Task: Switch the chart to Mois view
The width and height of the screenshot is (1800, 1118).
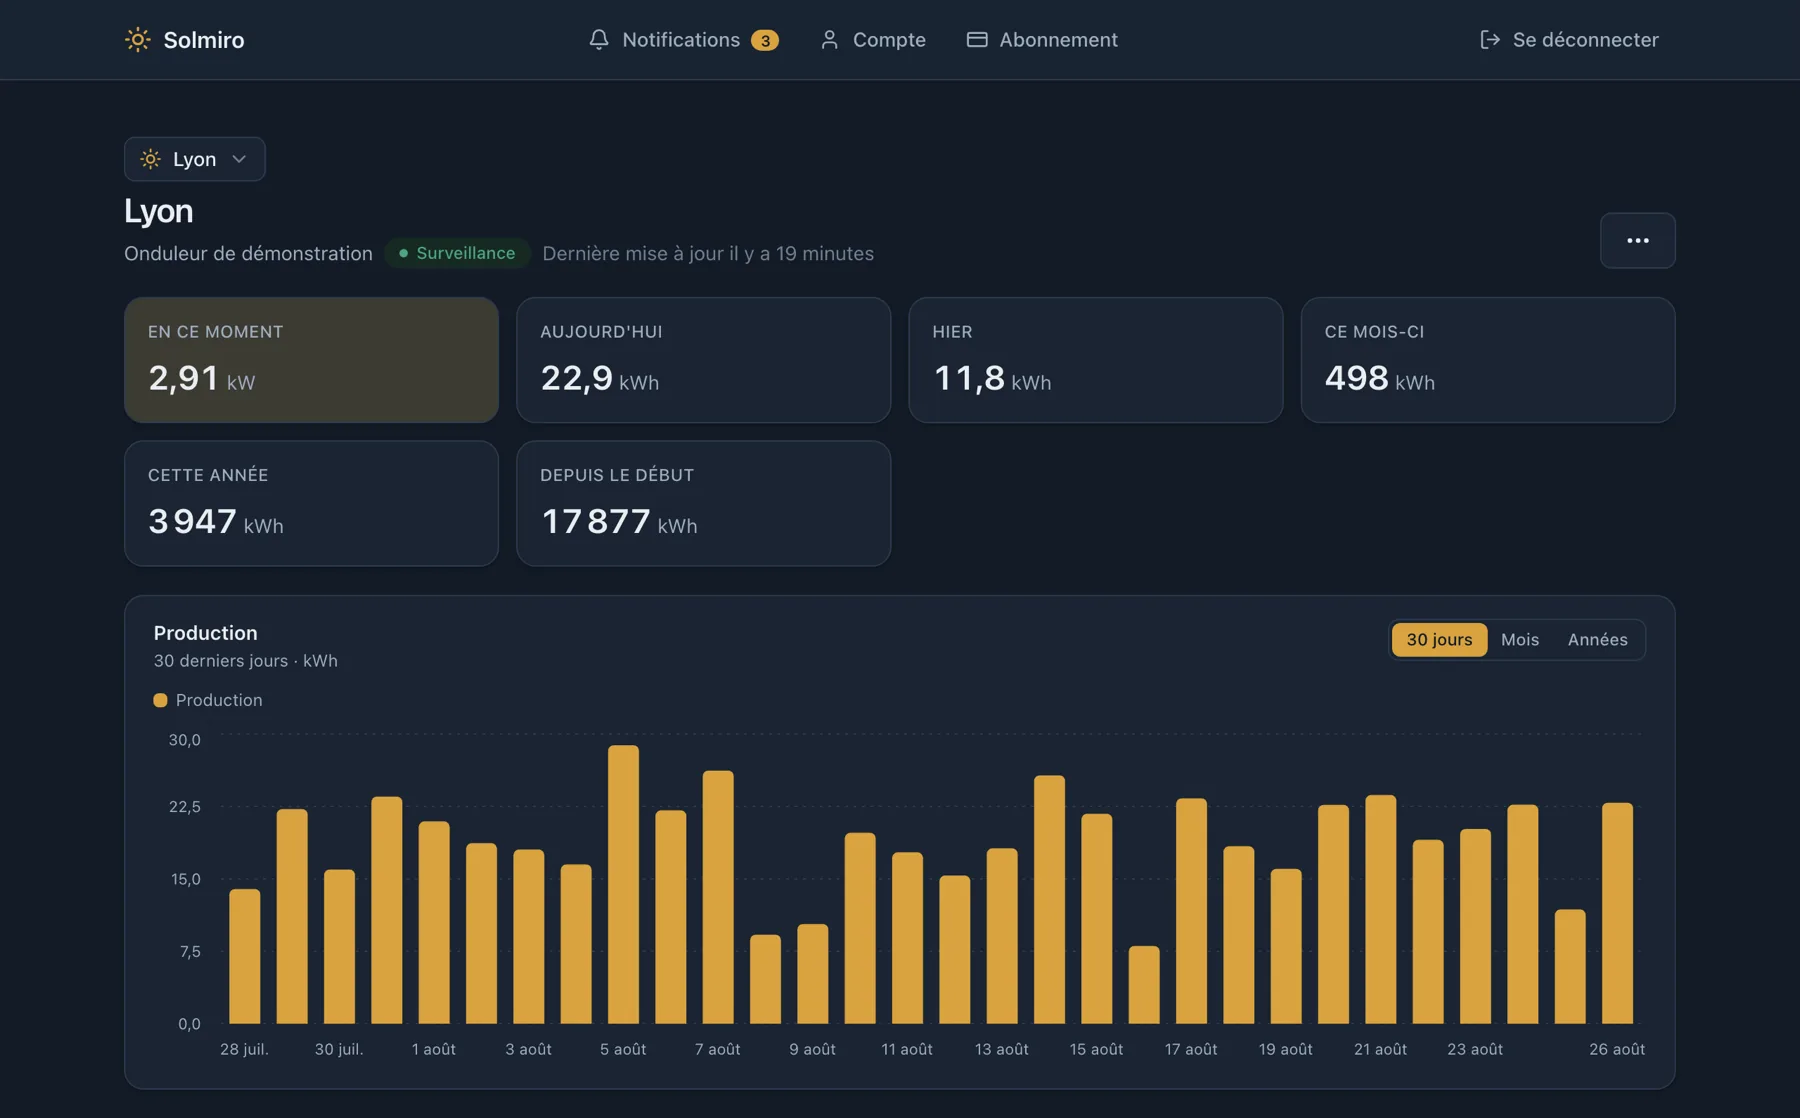Action: 1519,639
